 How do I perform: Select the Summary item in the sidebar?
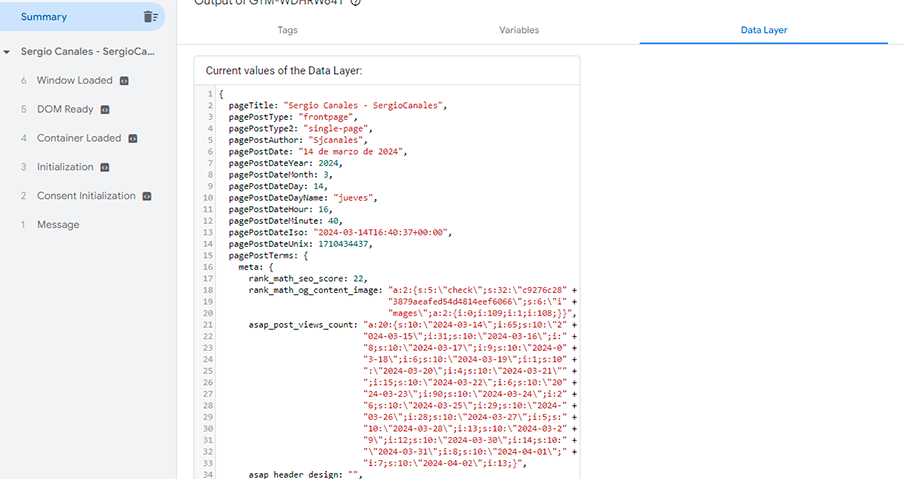coord(44,16)
